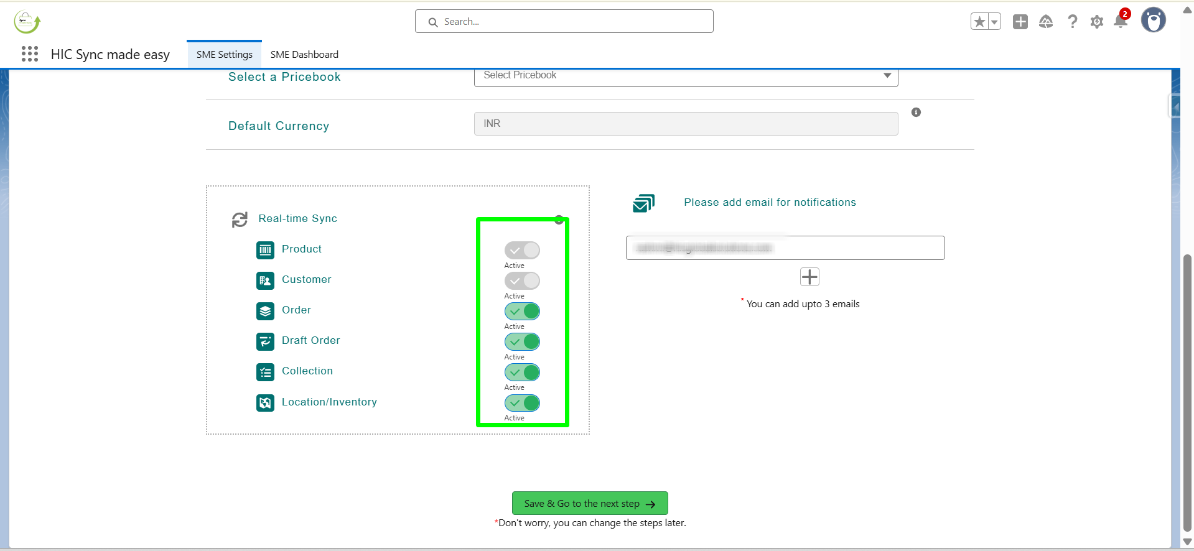This screenshot has width=1194, height=551.
Task: Open the favorites star icon
Action: coord(979,22)
